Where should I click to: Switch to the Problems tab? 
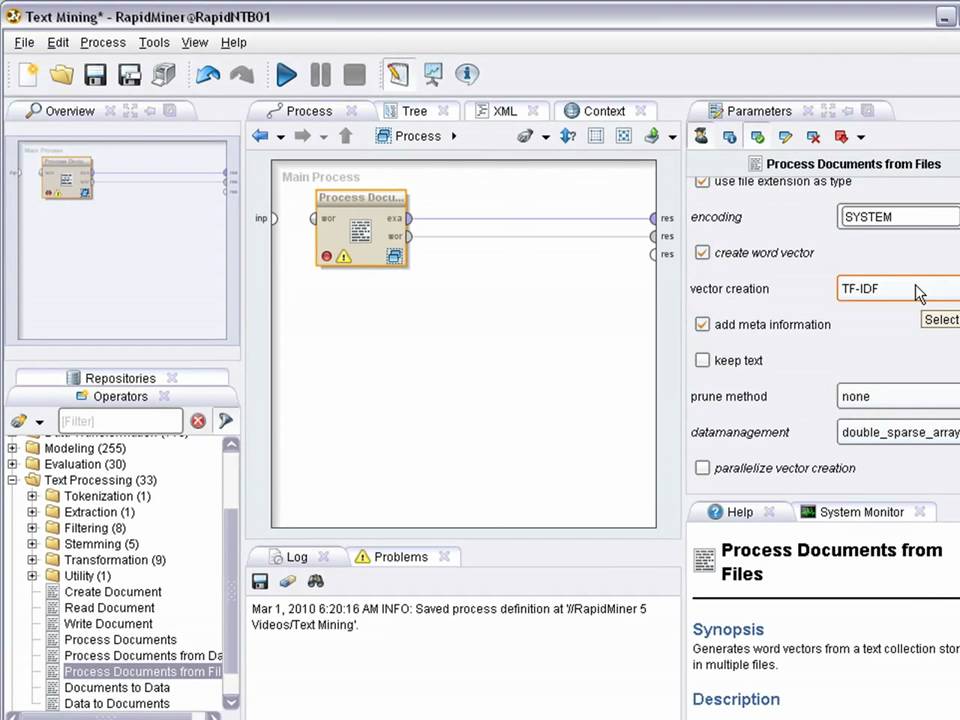click(x=400, y=557)
